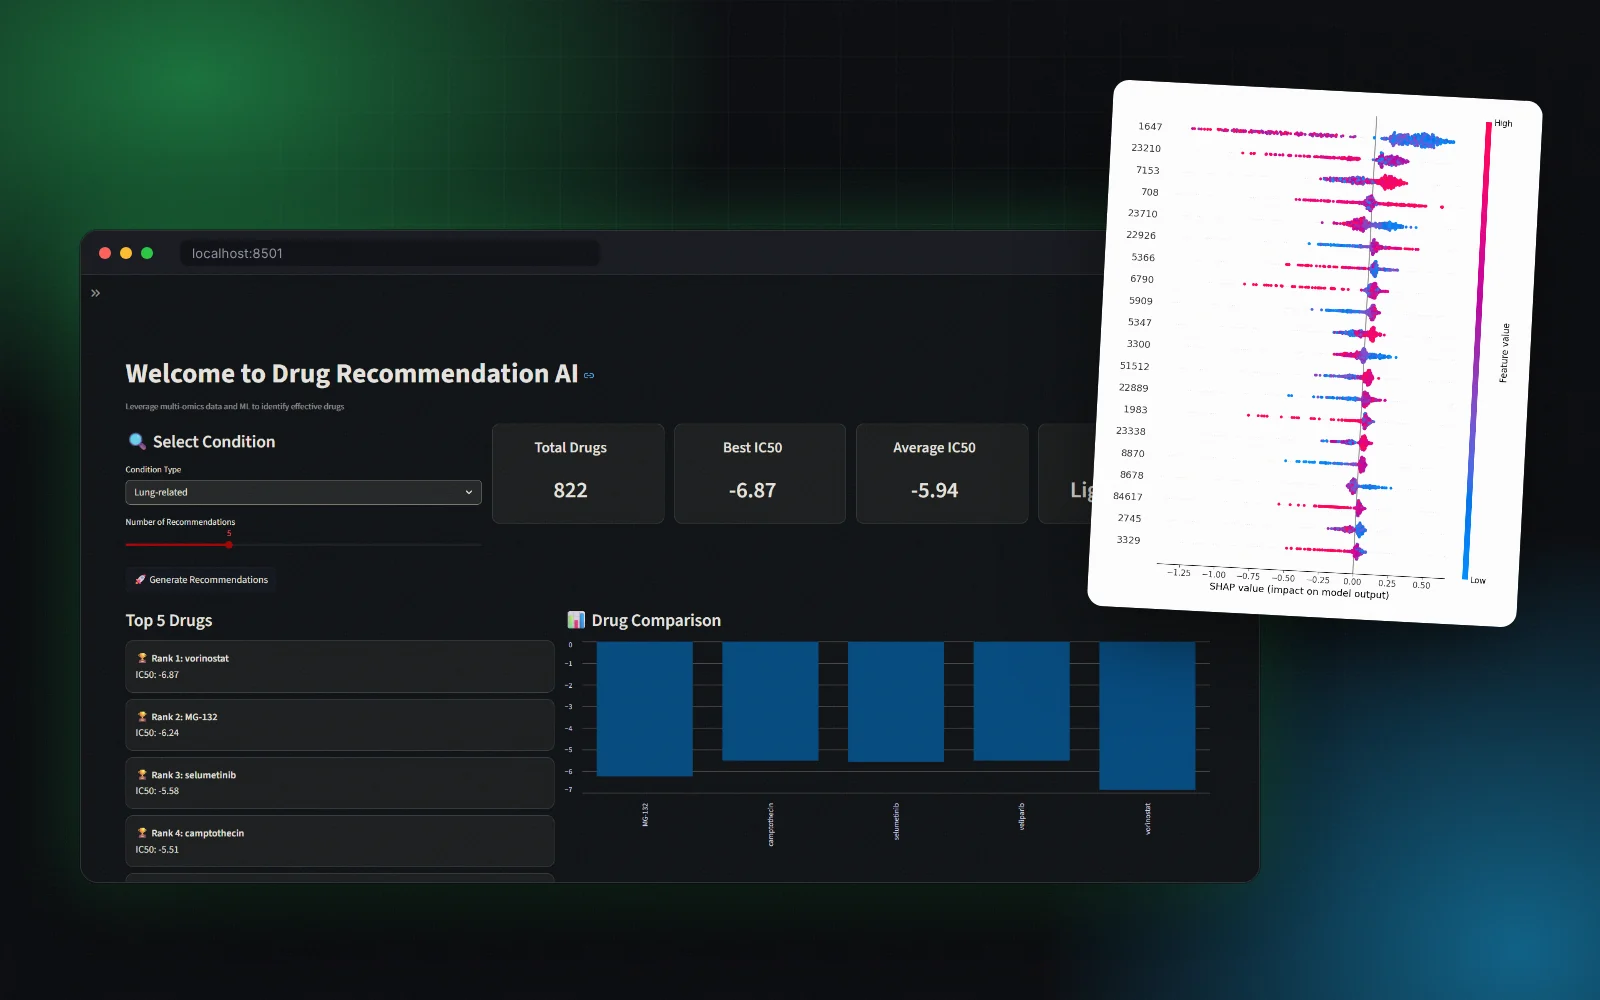Select the Total Drugs 822 metric card
This screenshot has height=1000, width=1600.
pos(578,474)
